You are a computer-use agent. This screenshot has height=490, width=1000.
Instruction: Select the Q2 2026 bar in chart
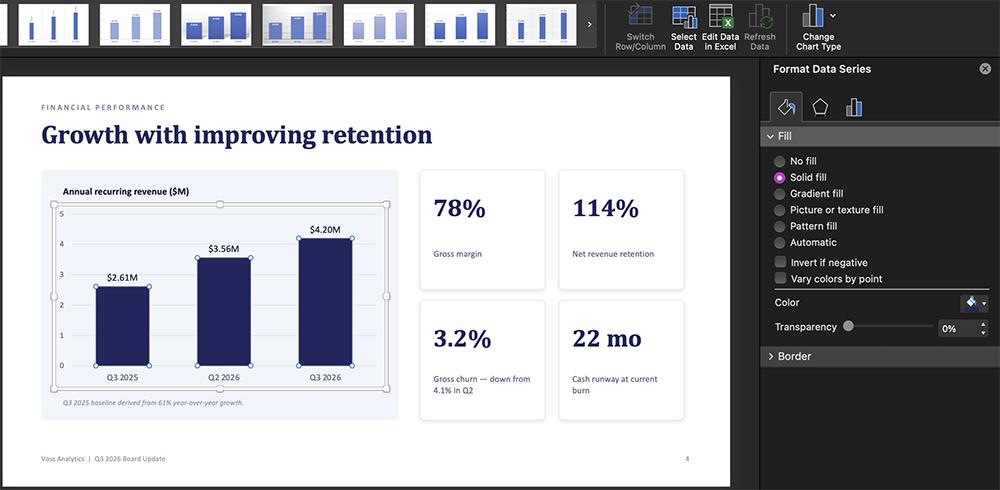click(x=224, y=311)
